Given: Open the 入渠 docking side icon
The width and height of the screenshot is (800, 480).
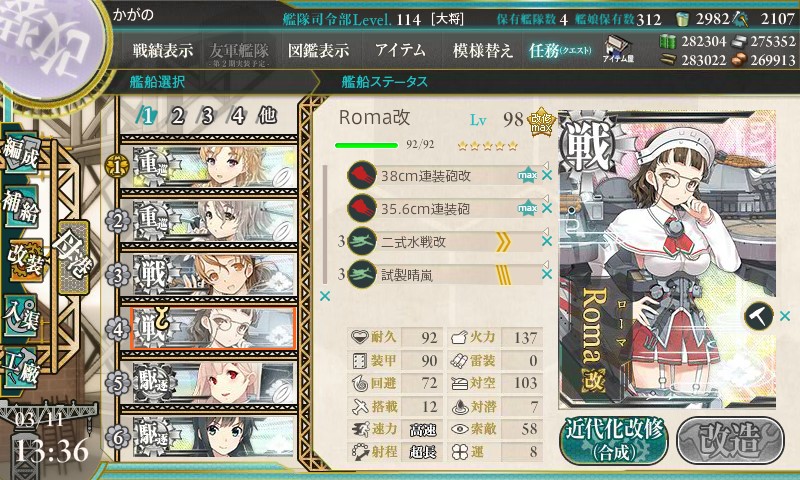Looking at the screenshot, I should click(21, 315).
